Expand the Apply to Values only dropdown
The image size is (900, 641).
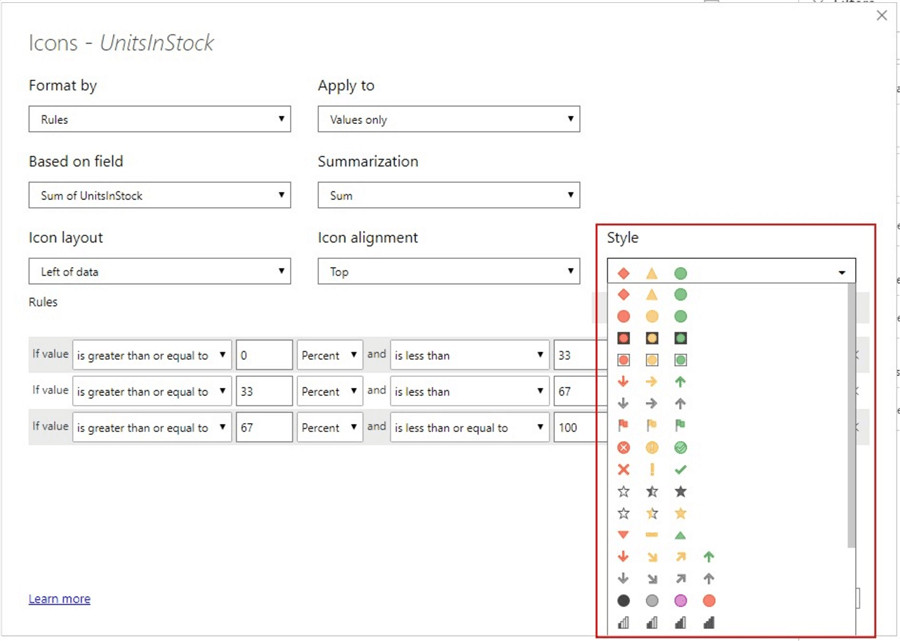(448, 119)
